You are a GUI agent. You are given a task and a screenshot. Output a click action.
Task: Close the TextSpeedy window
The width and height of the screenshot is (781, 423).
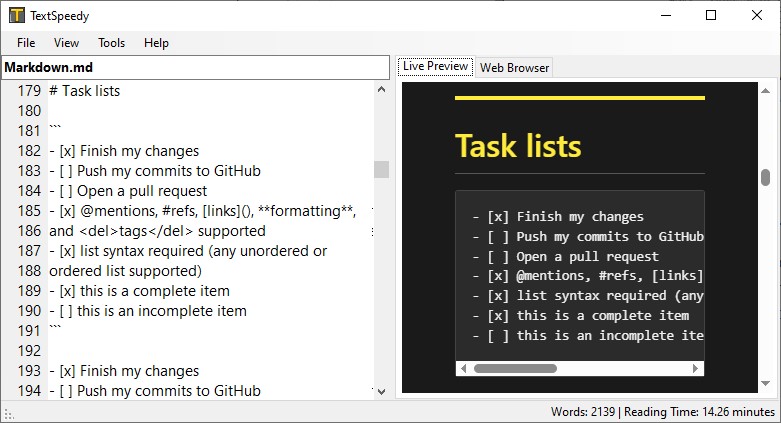(x=757, y=15)
